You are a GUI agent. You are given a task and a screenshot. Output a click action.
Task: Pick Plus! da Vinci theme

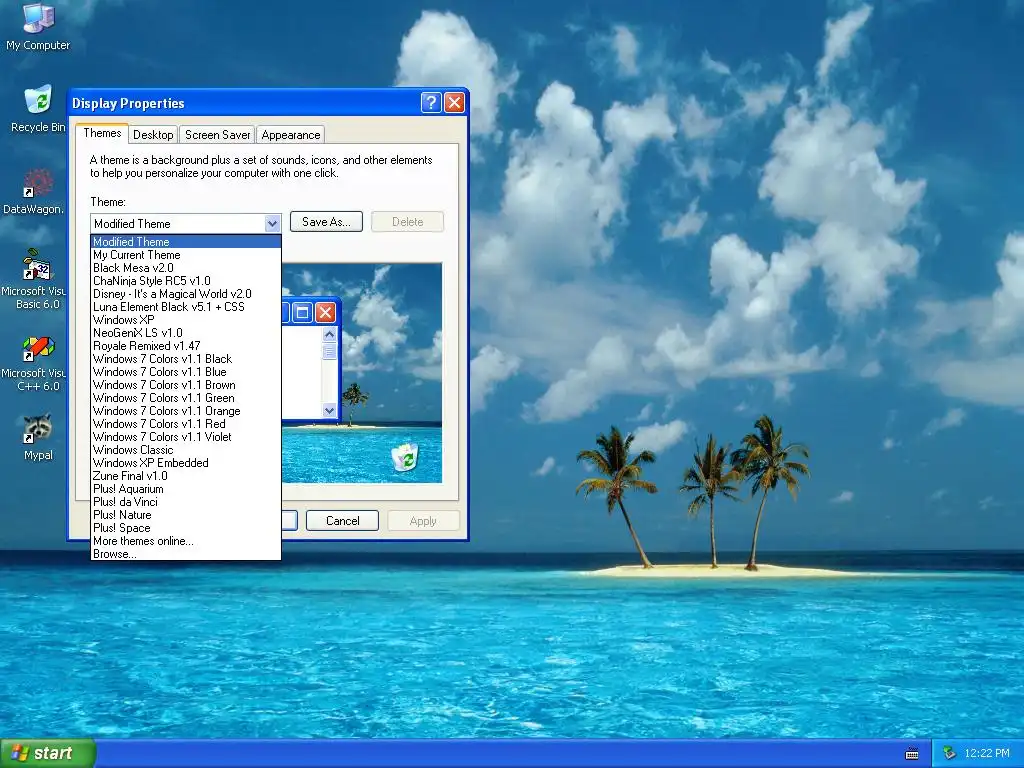click(185, 502)
